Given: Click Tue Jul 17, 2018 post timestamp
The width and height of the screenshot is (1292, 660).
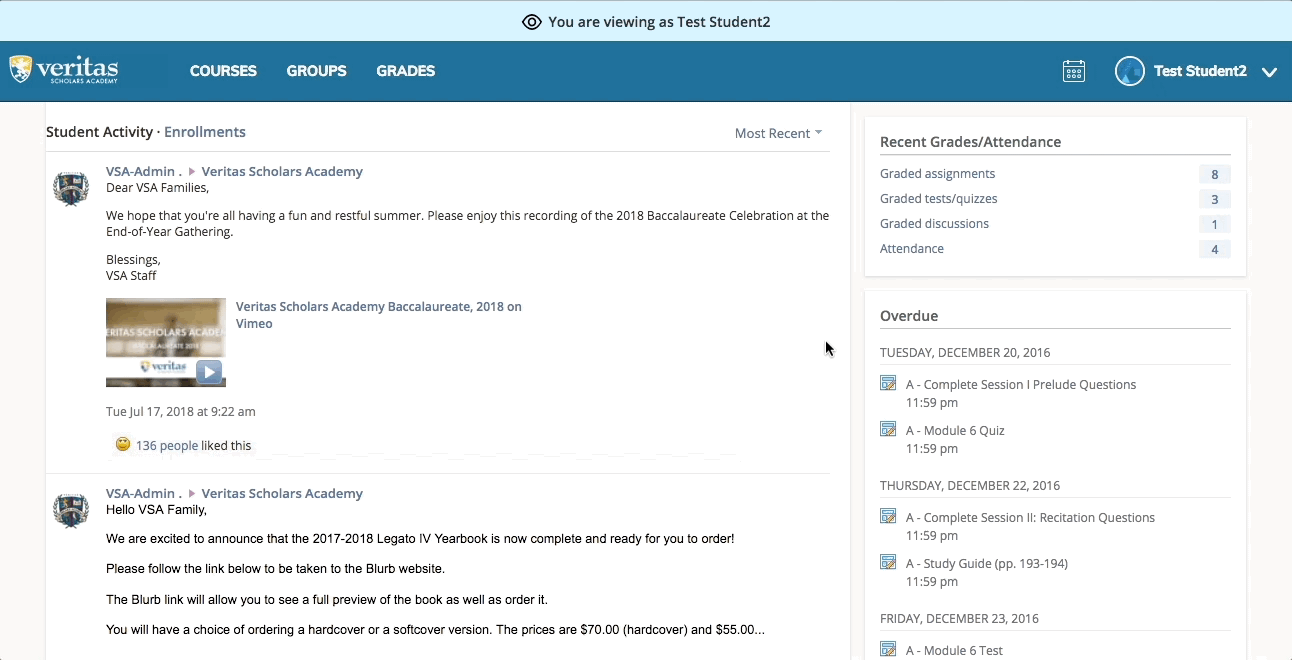Looking at the screenshot, I should (180, 412).
